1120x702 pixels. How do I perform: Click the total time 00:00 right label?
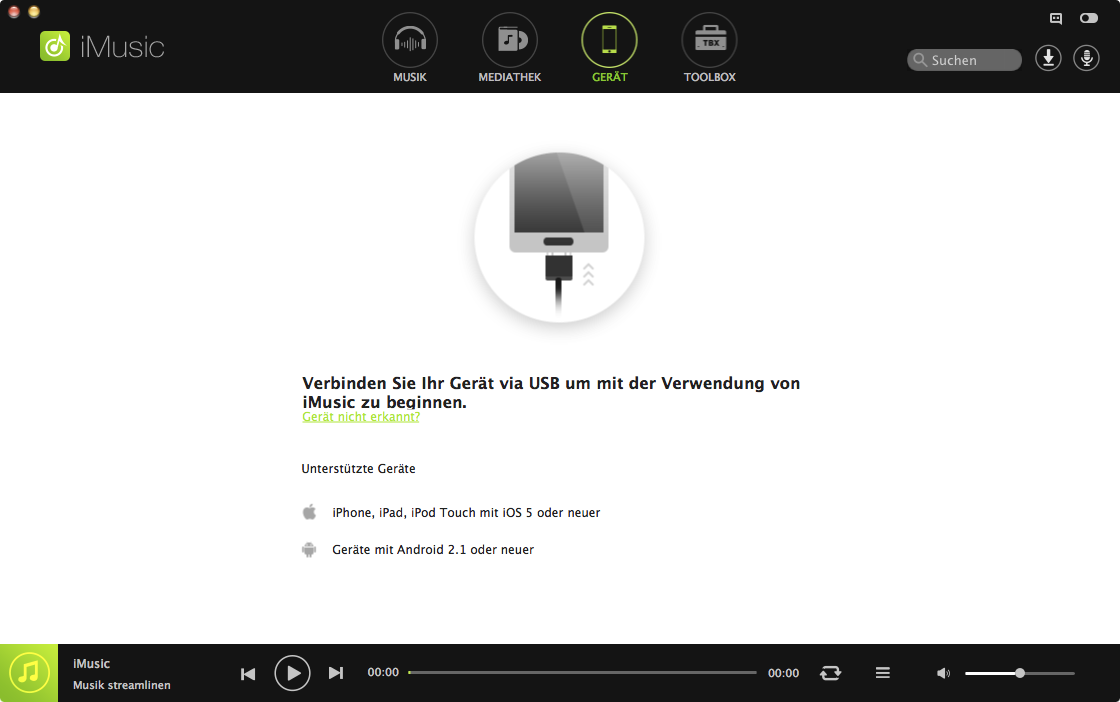click(x=784, y=673)
